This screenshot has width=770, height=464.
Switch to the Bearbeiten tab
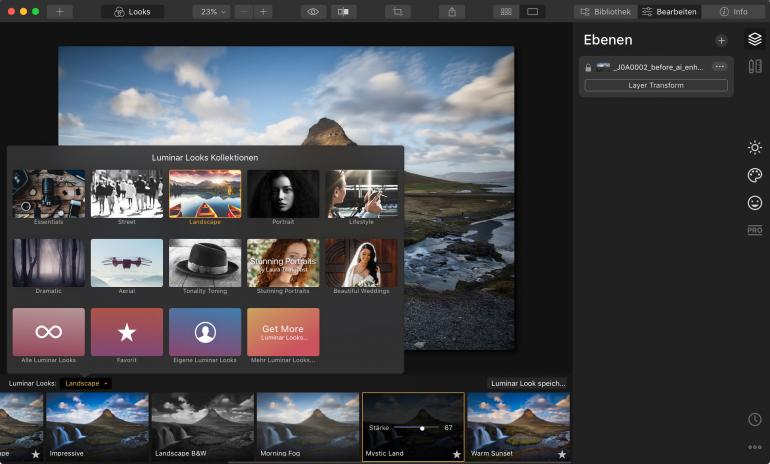click(669, 12)
